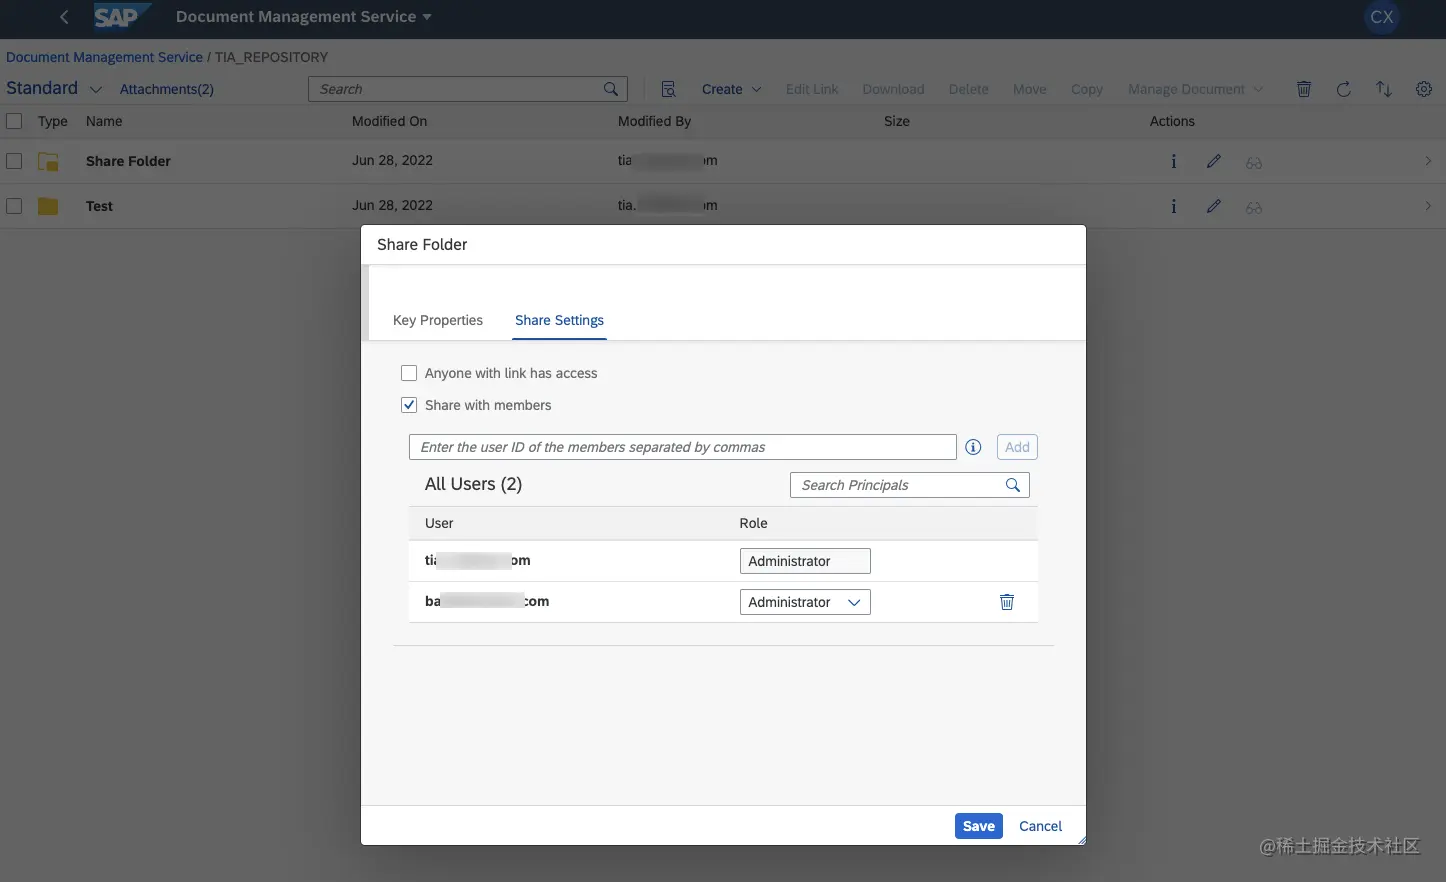Viewport: 1446px width, 882px height.
Task: Open the Test folder name
Action: 99,206
